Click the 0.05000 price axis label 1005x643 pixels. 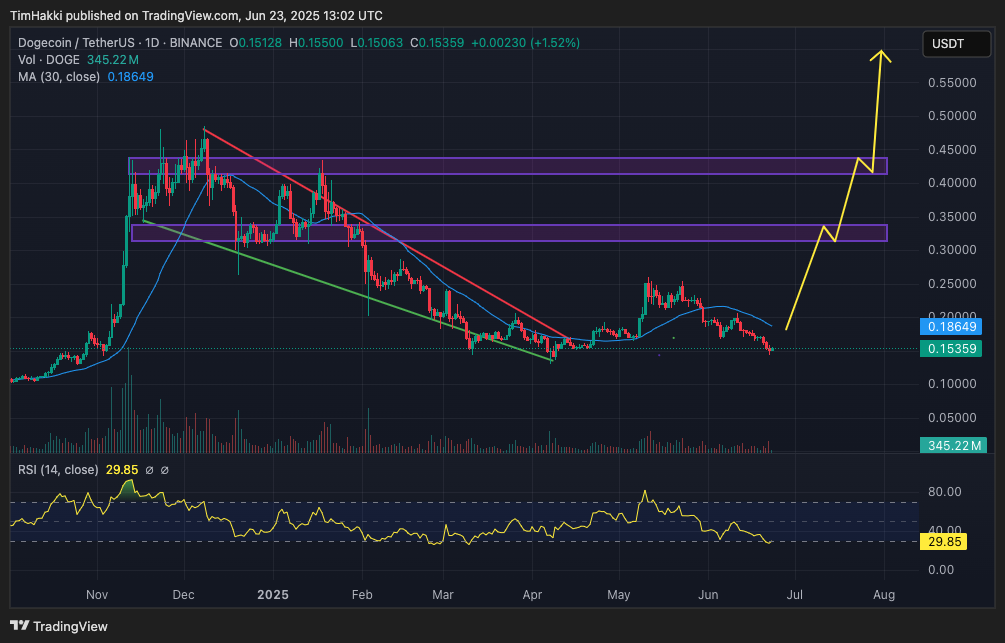click(952, 418)
